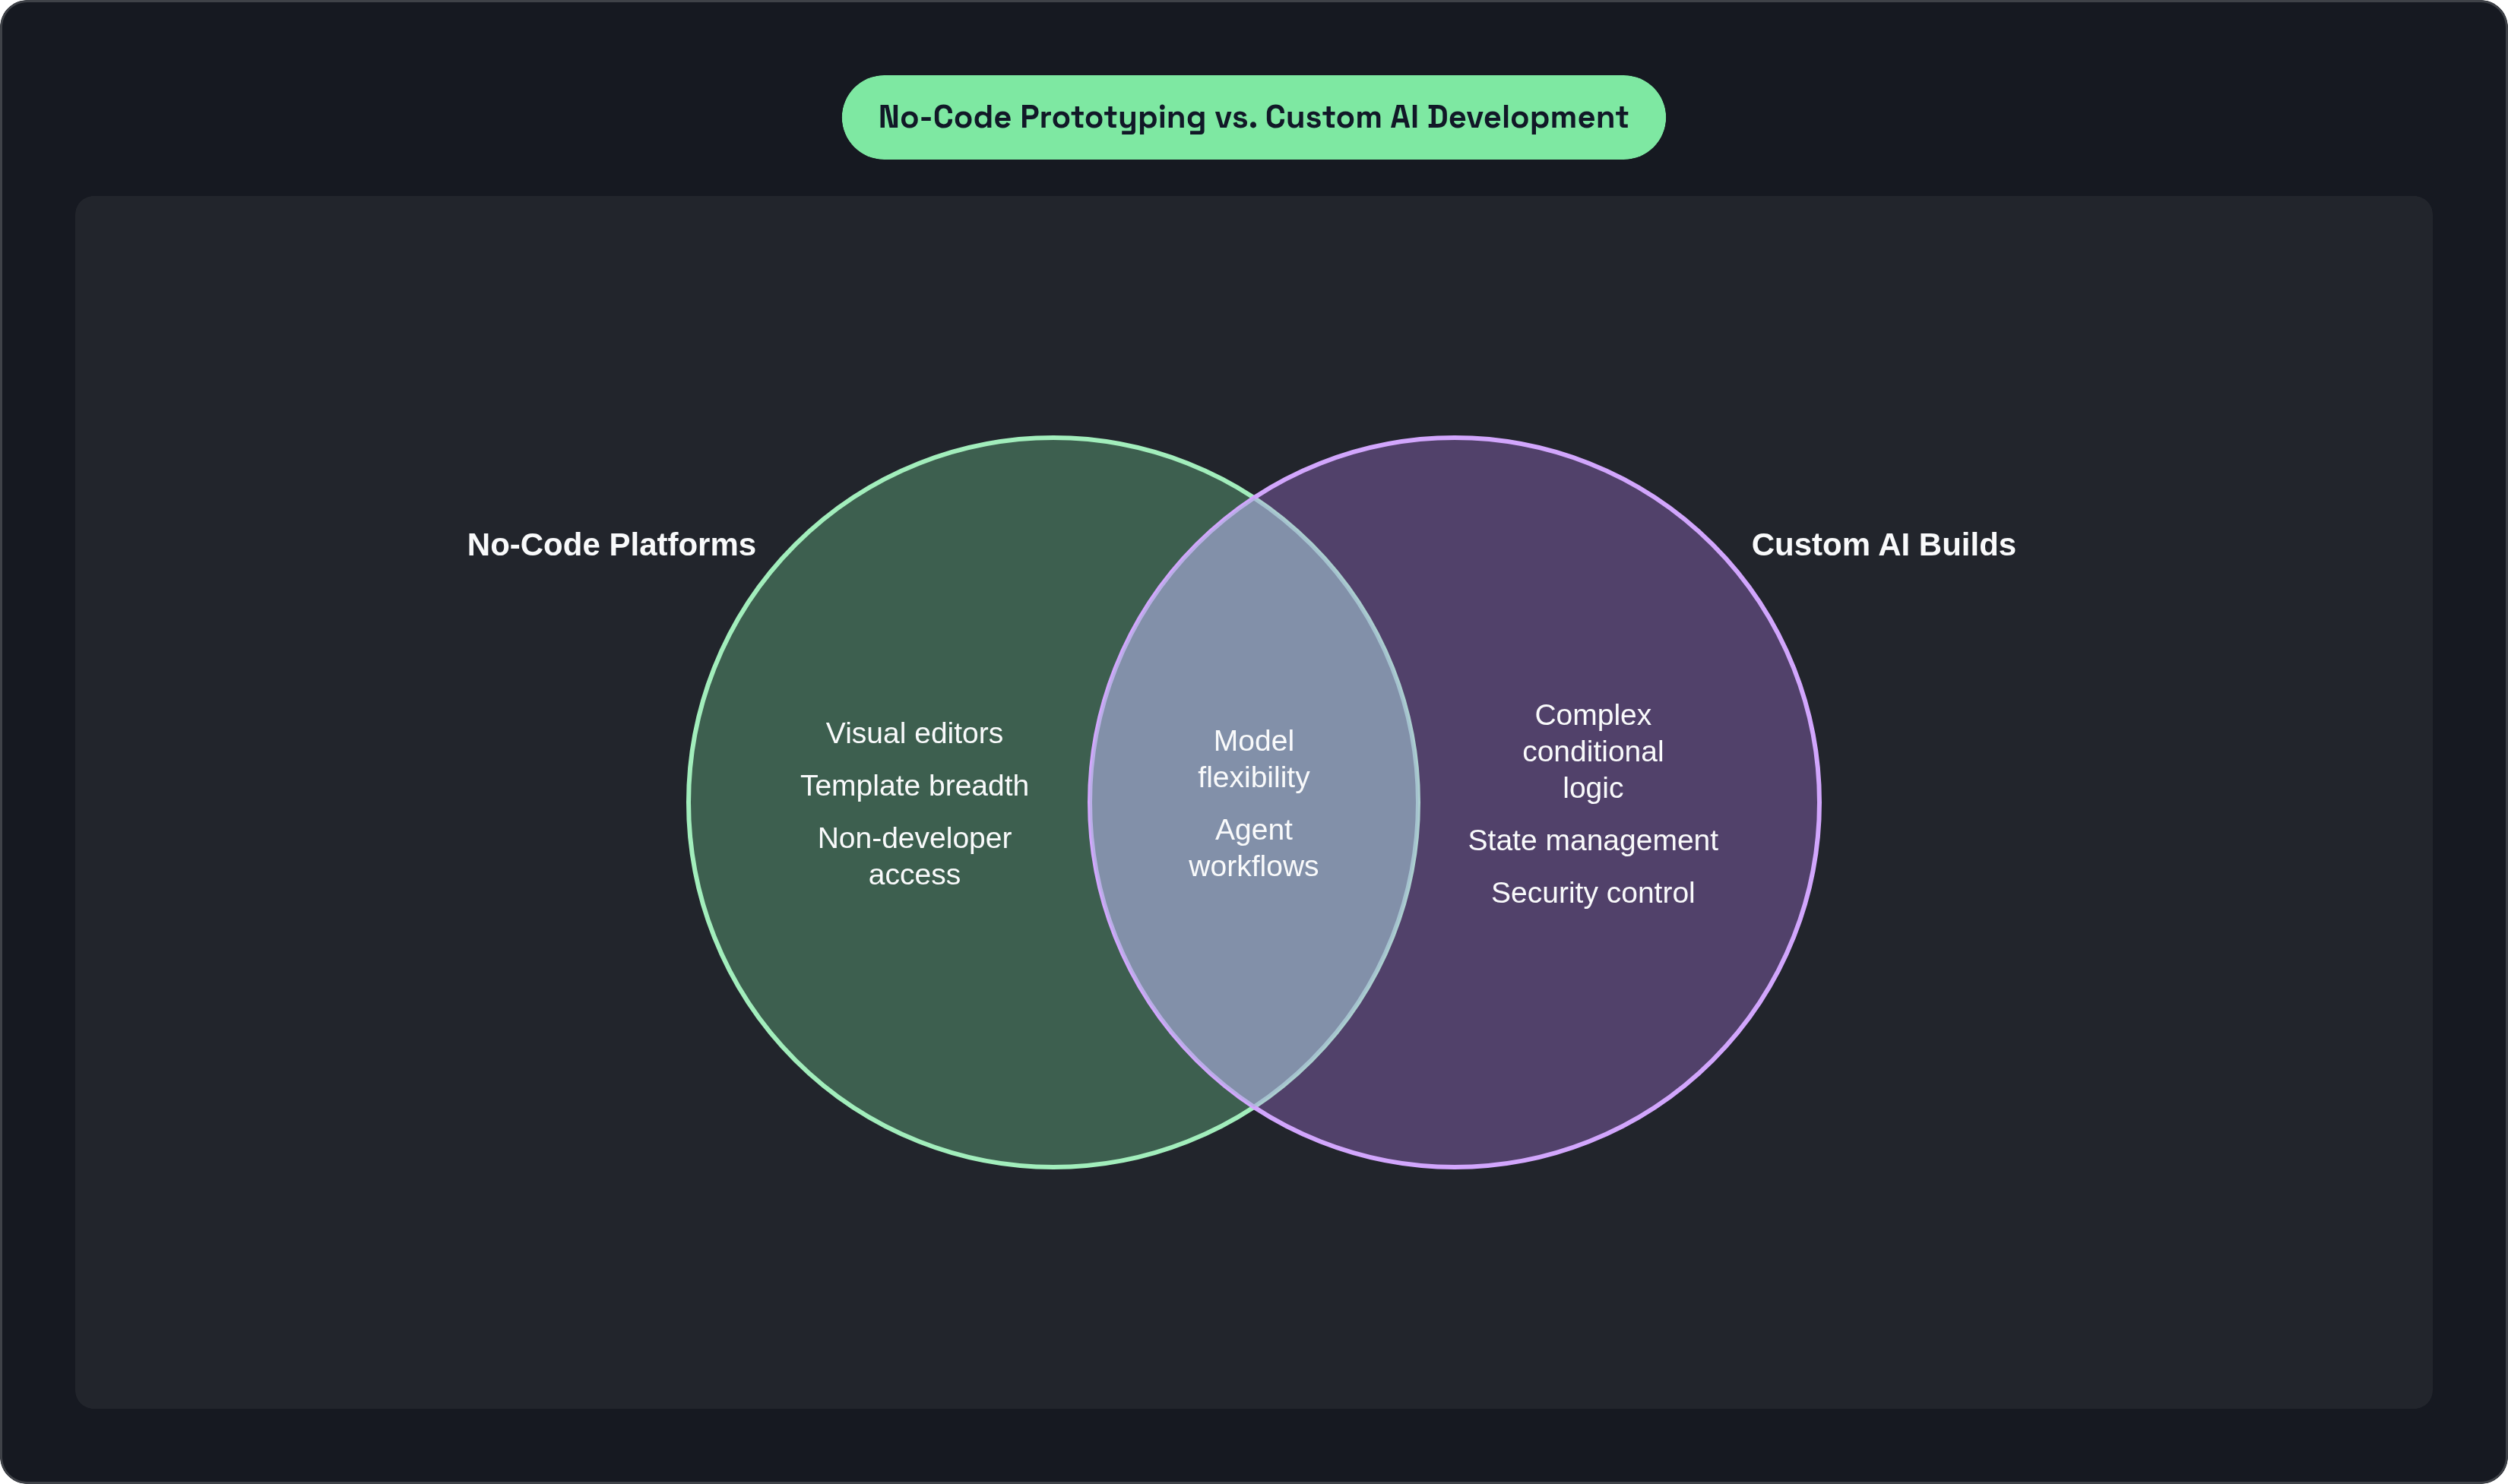The height and width of the screenshot is (1484, 2508).
Task: Click the 'Template breadth' text
Action: (914, 785)
